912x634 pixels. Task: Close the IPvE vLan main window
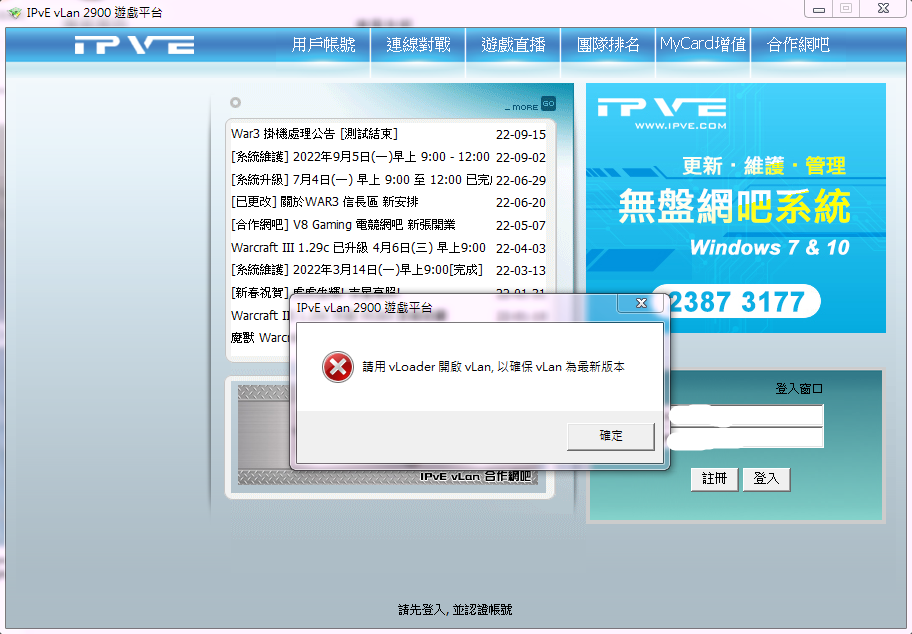click(883, 9)
